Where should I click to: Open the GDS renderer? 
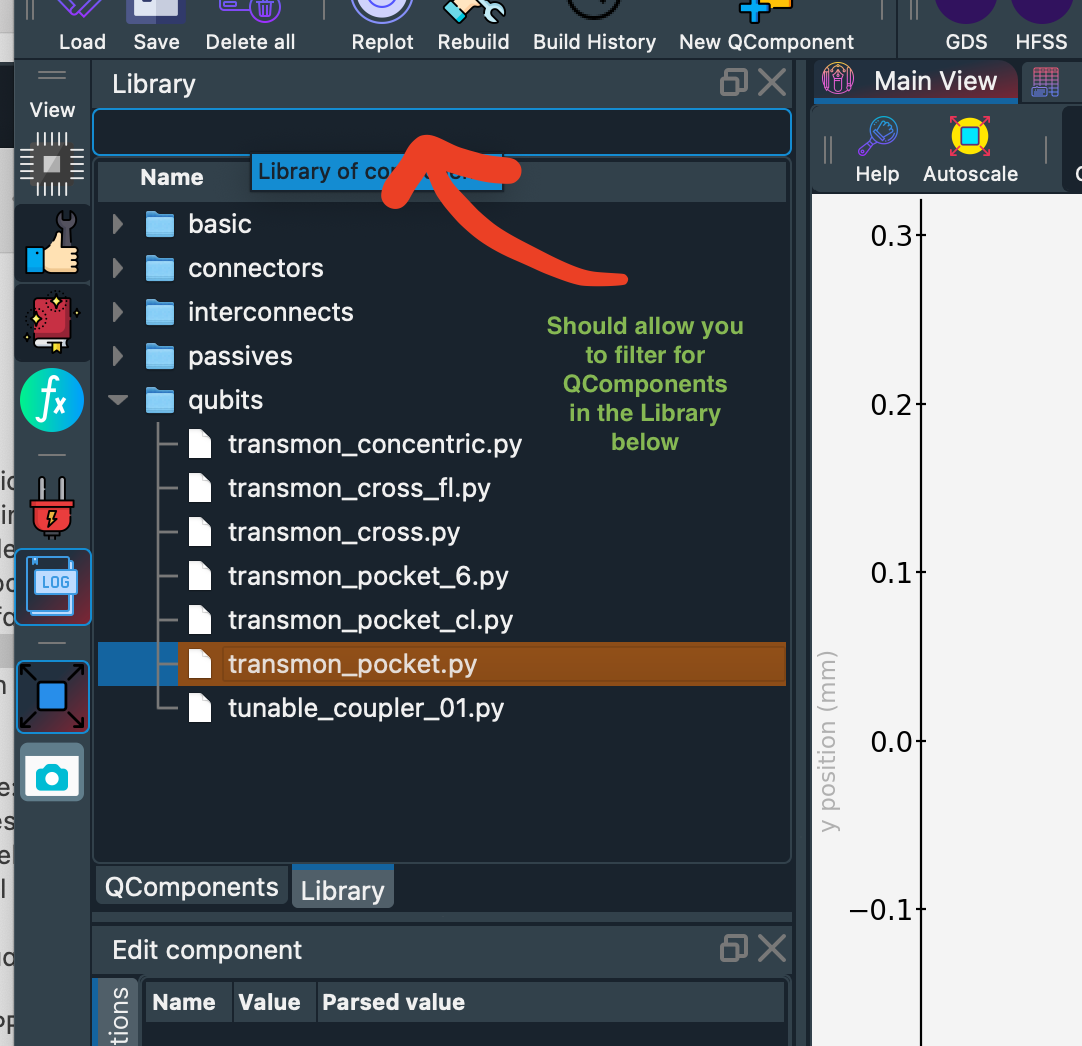966,28
